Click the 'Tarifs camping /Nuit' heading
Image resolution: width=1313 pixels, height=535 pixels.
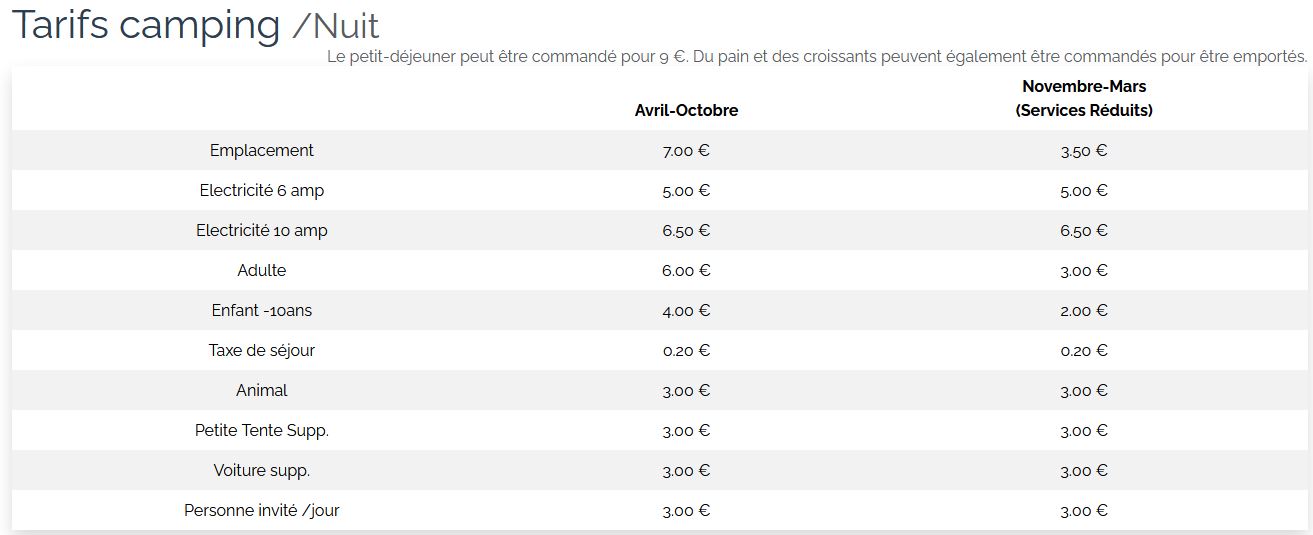point(195,25)
